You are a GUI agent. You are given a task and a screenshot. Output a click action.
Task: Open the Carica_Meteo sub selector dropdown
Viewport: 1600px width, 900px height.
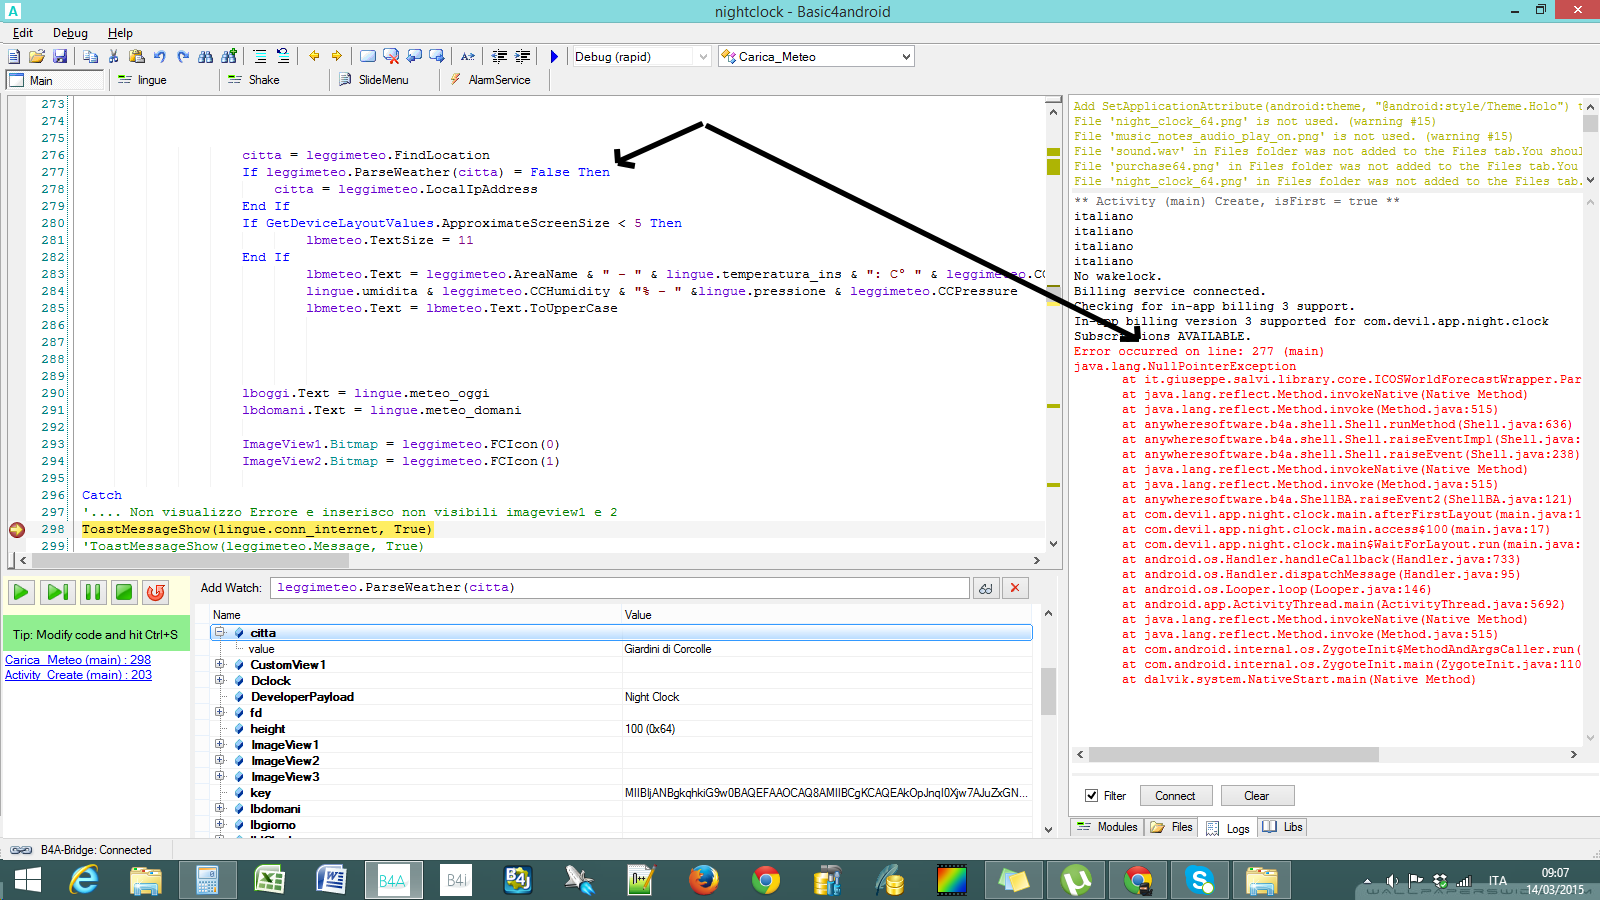(906, 57)
